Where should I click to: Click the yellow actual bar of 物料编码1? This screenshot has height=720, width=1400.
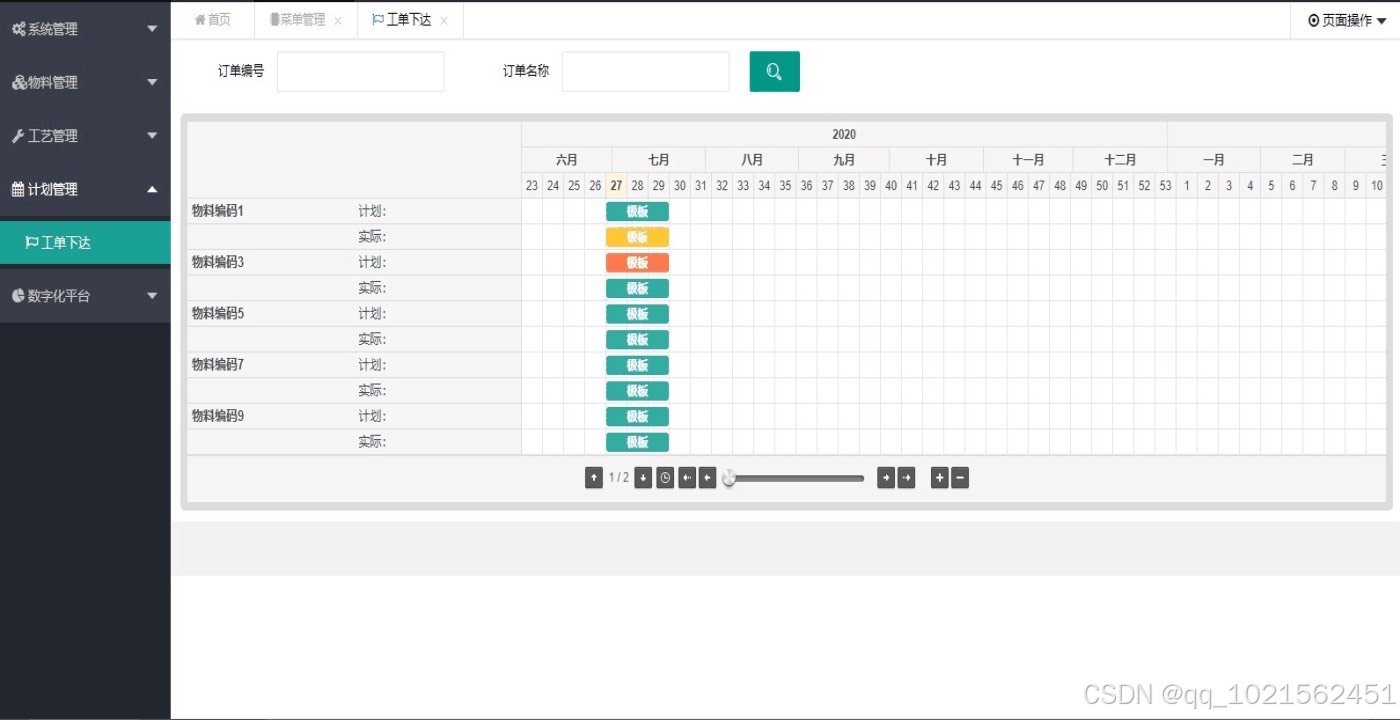coord(637,237)
